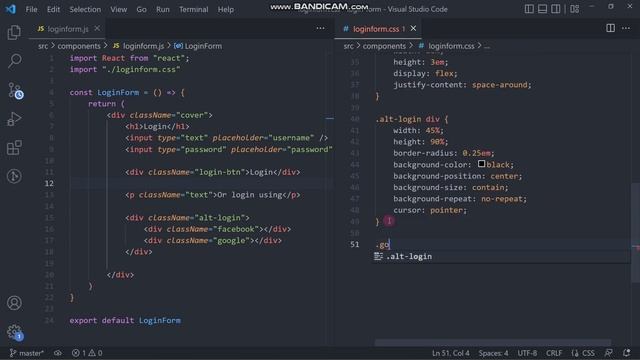Toggle Secondary Side Bar layout icon
Viewport: 640px width, 360px height.
pos(556,9)
